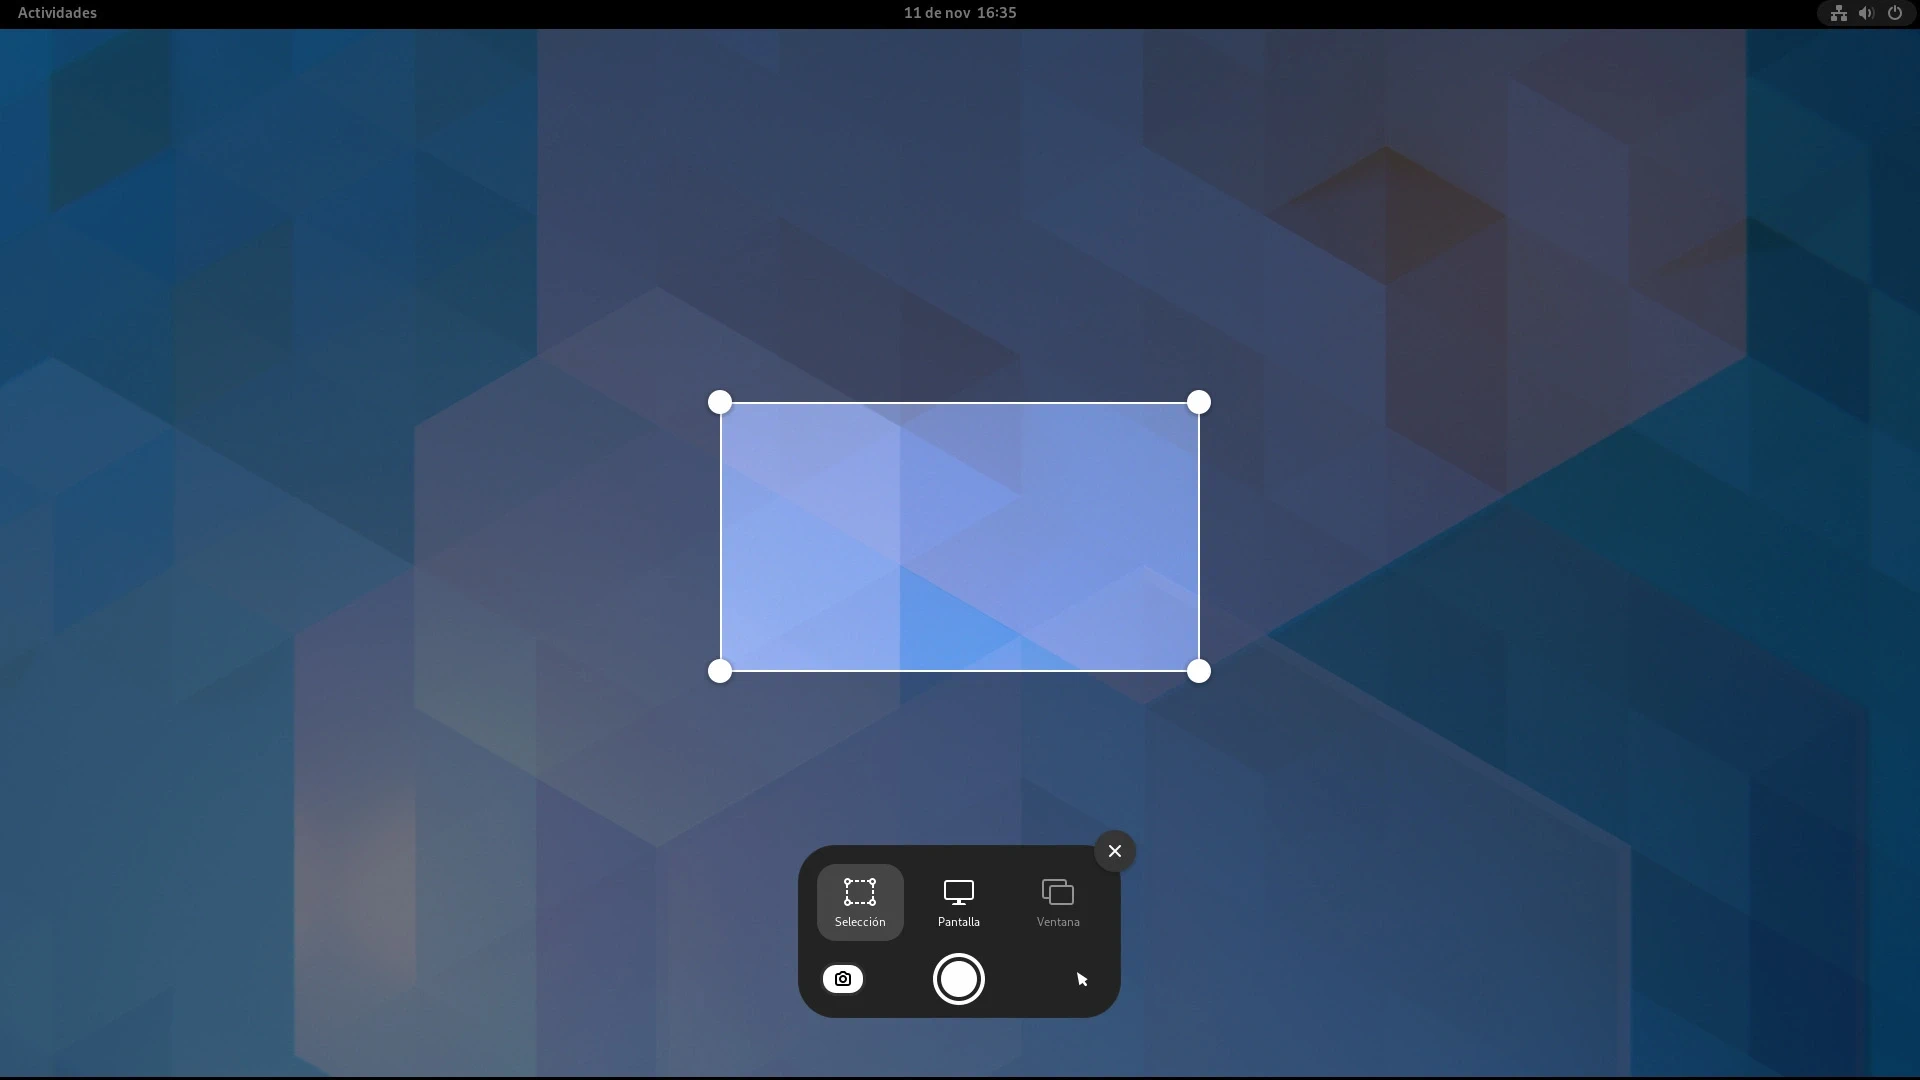Switch to Pantalla full-screen capture
The height and width of the screenshot is (1080, 1920).
click(958, 901)
